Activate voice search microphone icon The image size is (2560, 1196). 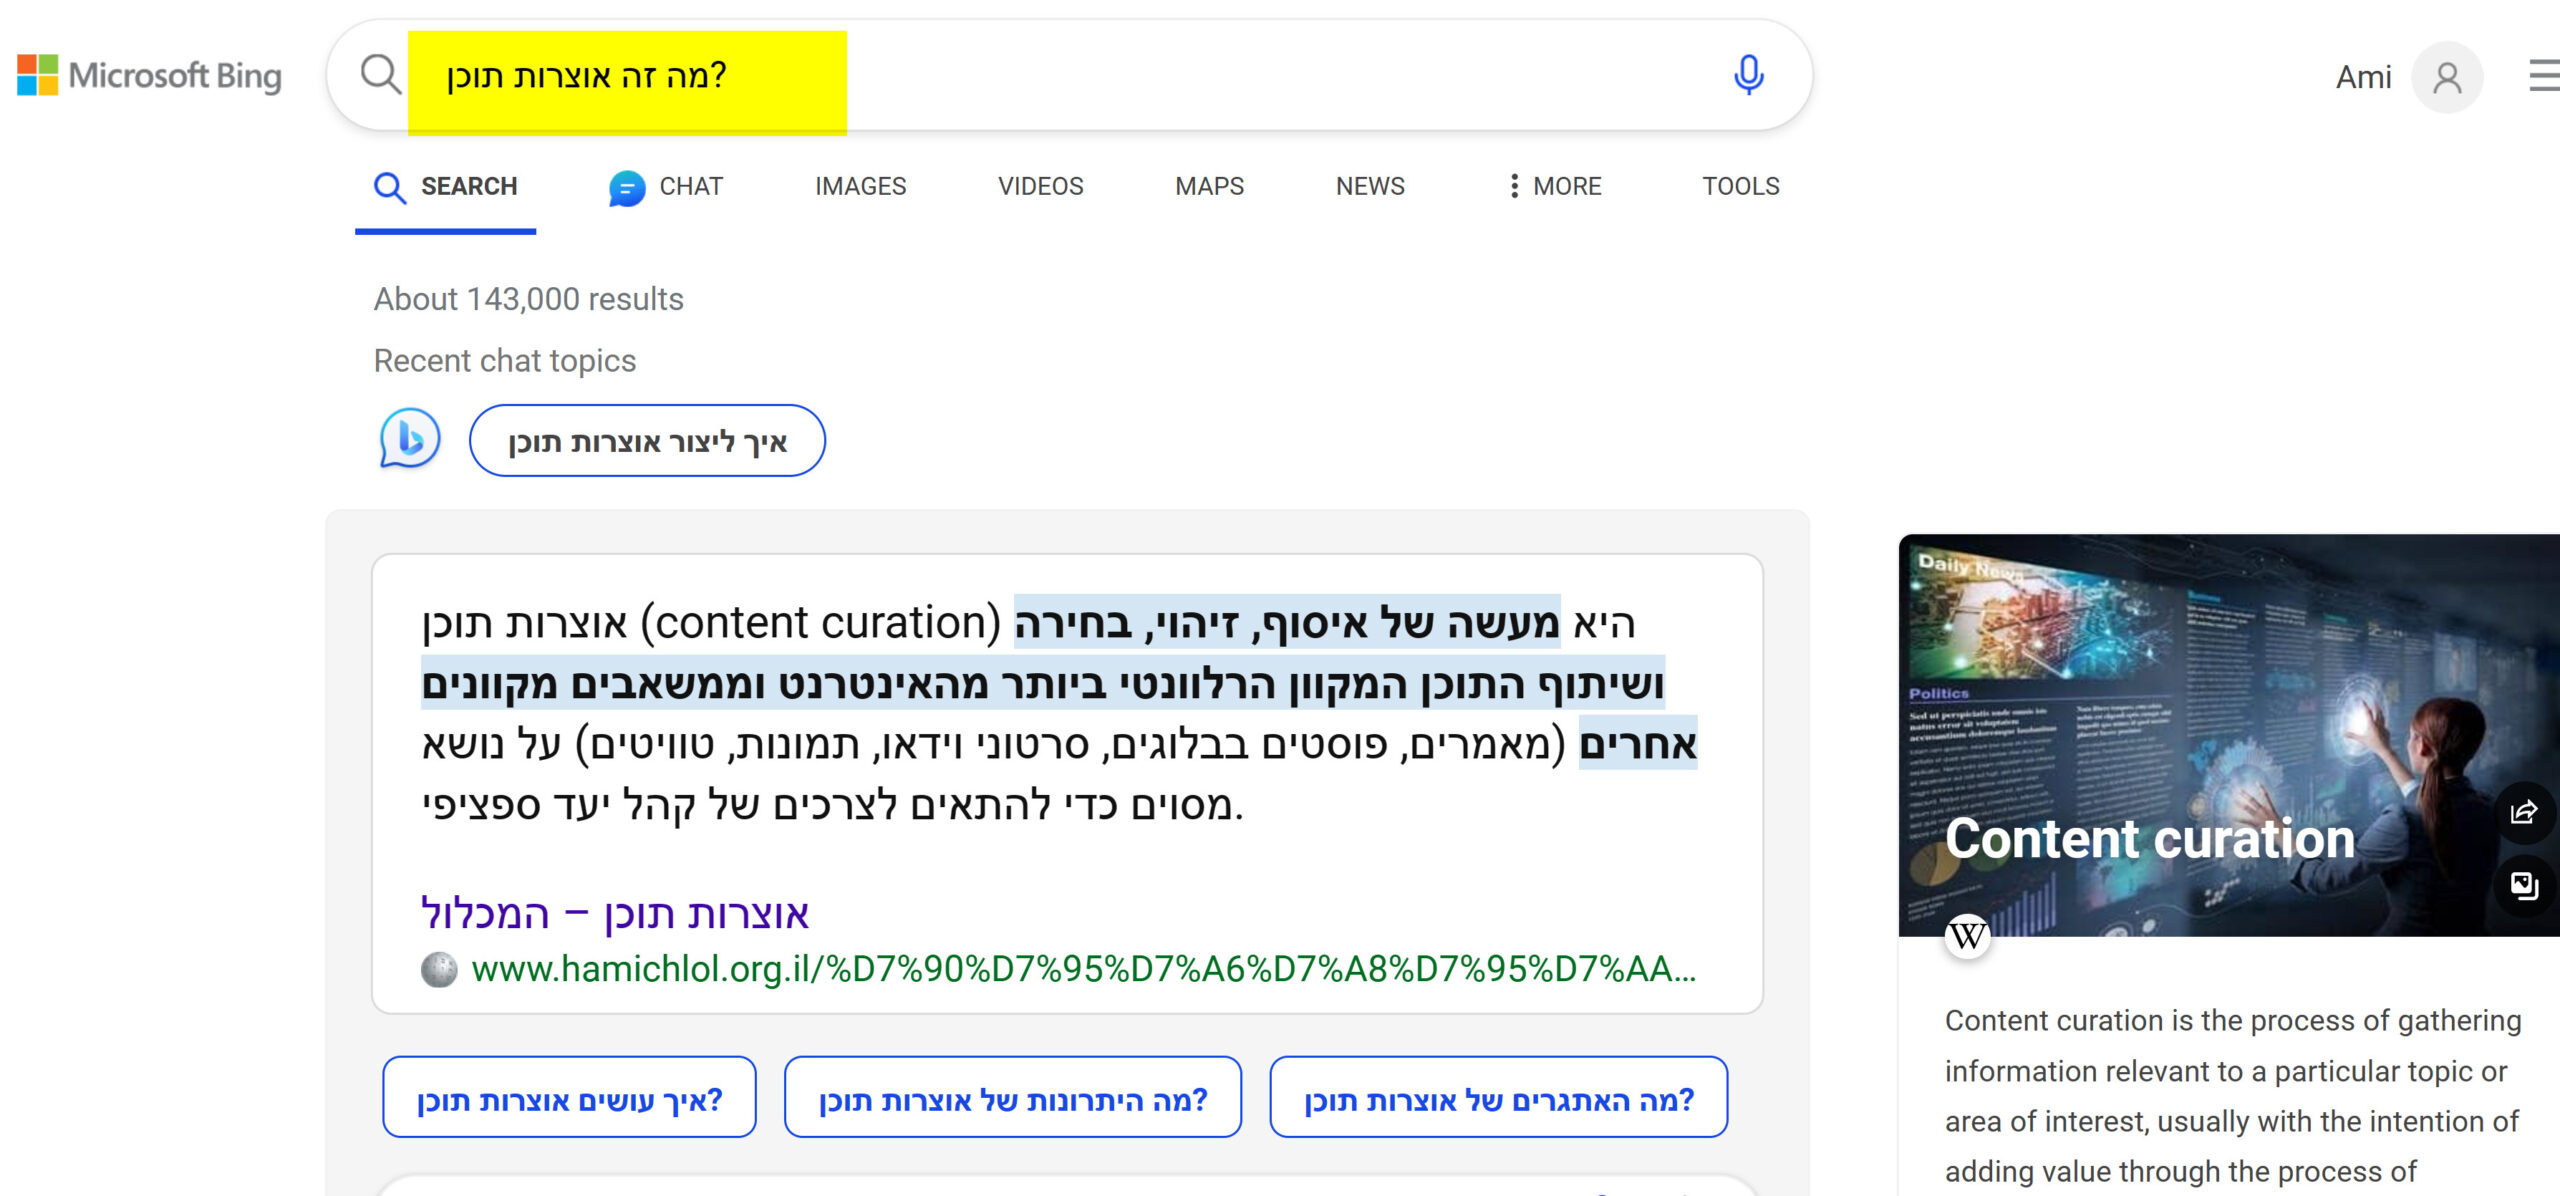[1748, 75]
